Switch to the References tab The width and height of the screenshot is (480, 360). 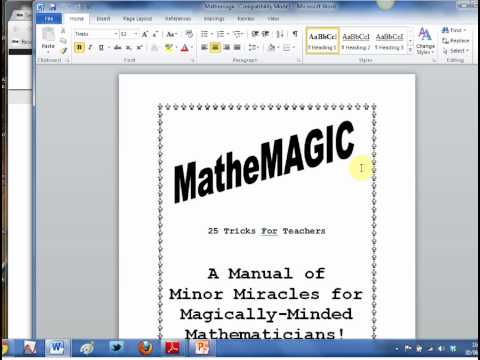tap(178, 19)
